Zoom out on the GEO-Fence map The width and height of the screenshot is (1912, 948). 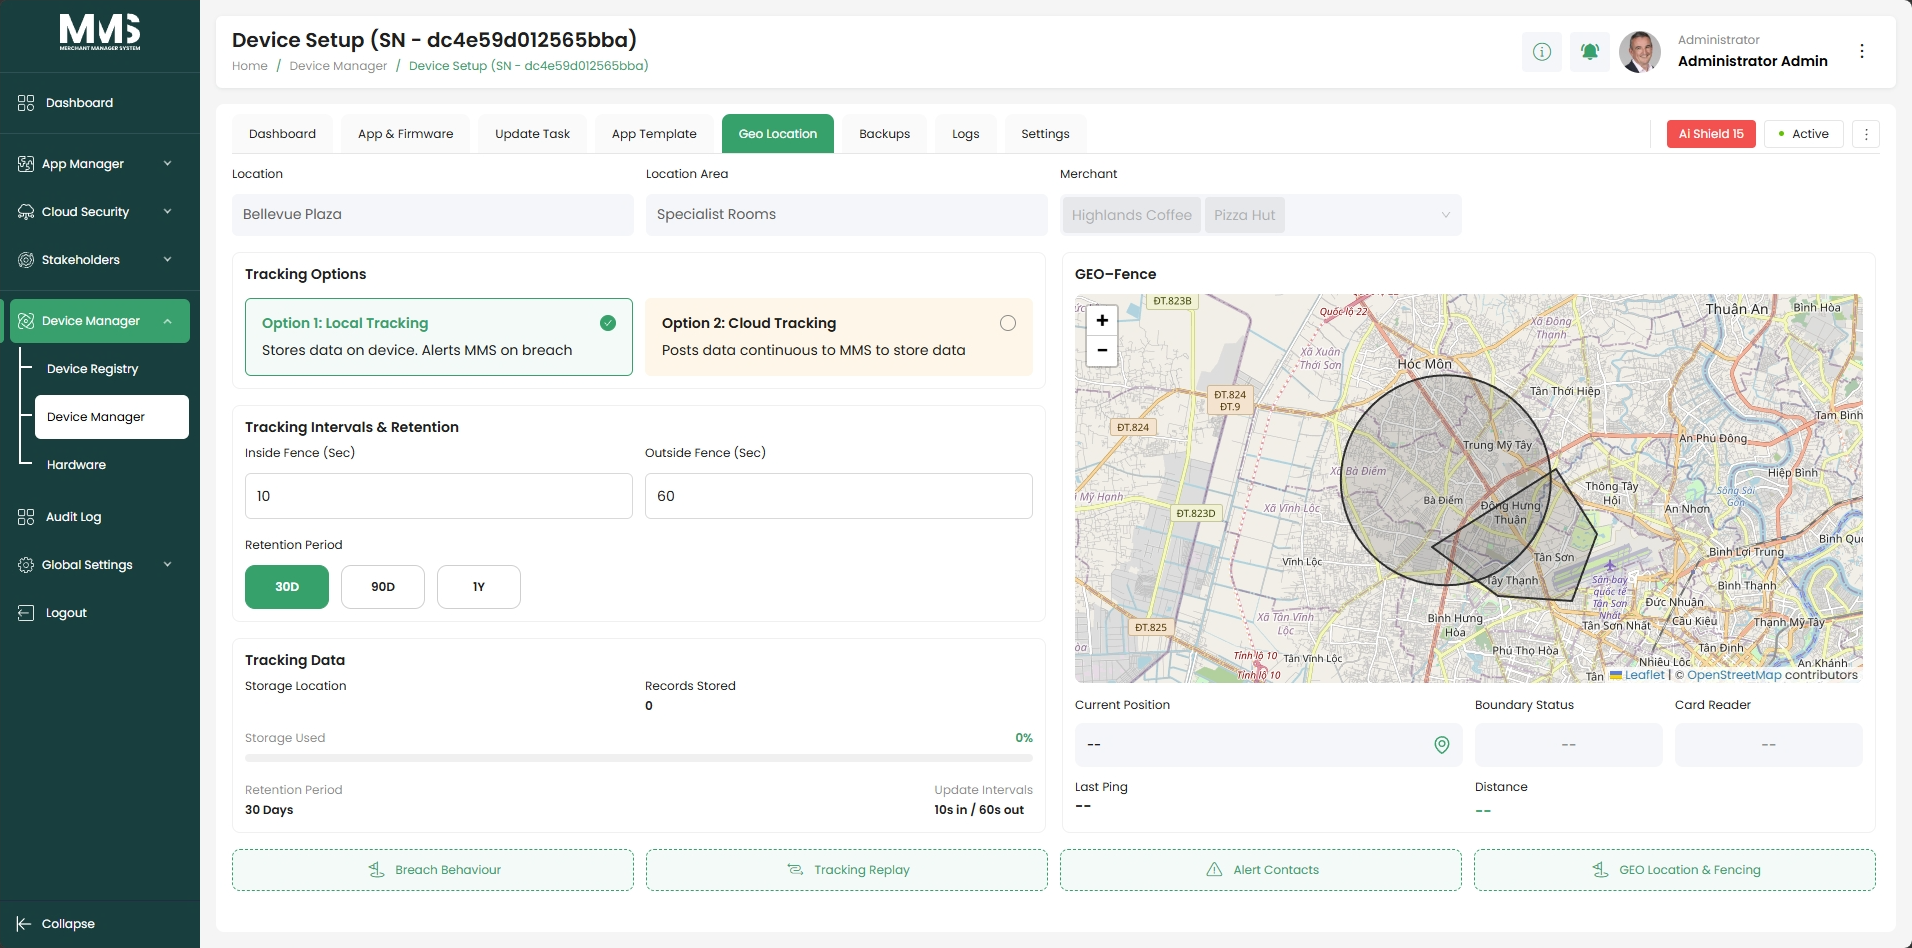click(x=1102, y=350)
